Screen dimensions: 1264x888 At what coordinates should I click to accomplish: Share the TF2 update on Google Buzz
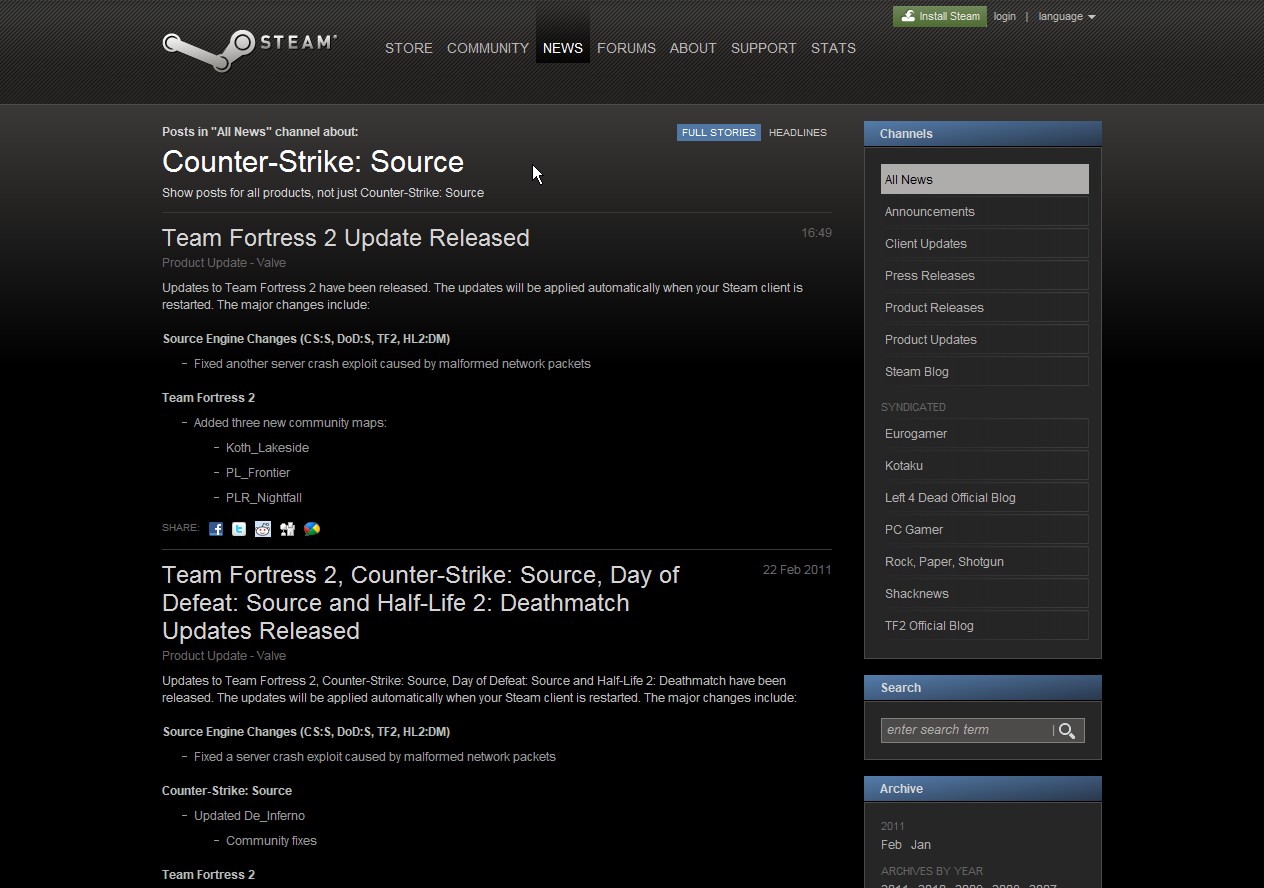[x=312, y=529]
